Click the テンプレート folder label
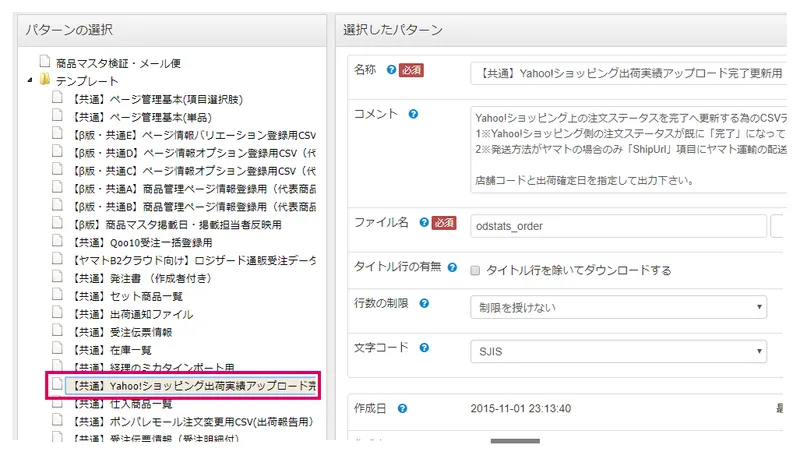Viewport: 800px width, 456px height. (87, 81)
